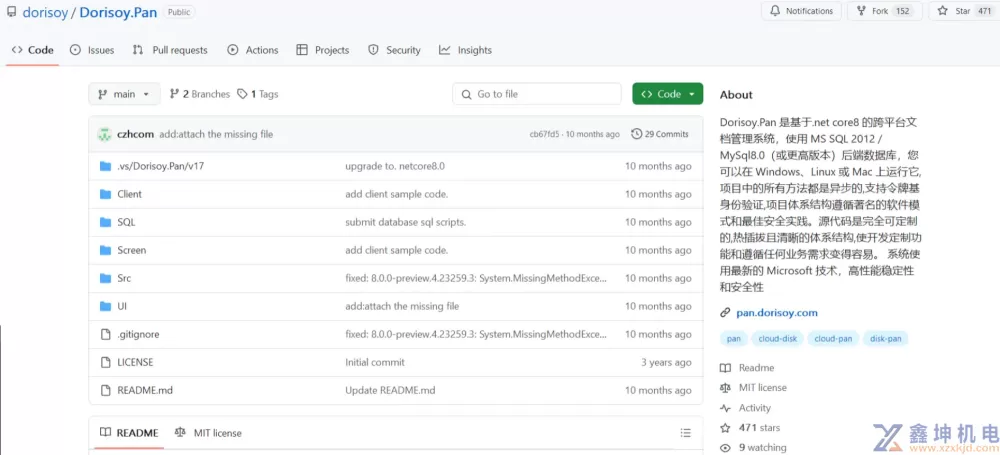This screenshot has height=455, width=1000.
Task: Open commit 'upgrade to. netcore8.0'
Action: click(x=395, y=166)
